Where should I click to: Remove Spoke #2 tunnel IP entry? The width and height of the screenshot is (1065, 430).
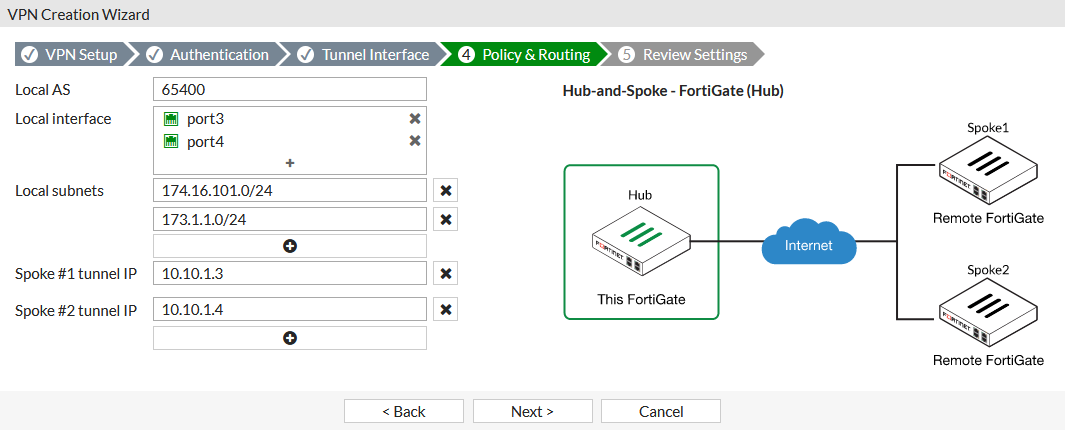pyautogui.click(x=446, y=309)
